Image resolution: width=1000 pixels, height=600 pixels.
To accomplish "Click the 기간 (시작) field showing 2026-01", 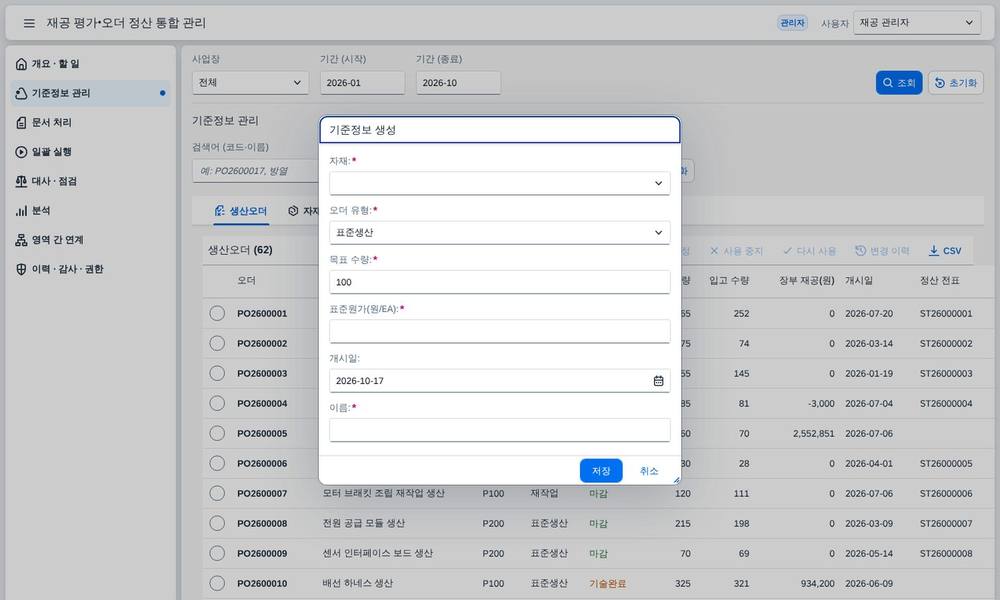I will (362, 83).
